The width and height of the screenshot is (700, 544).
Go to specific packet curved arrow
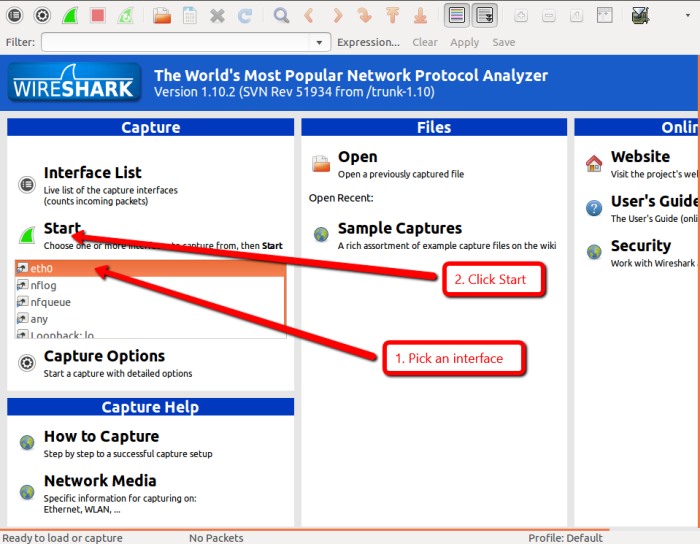pos(365,16)
